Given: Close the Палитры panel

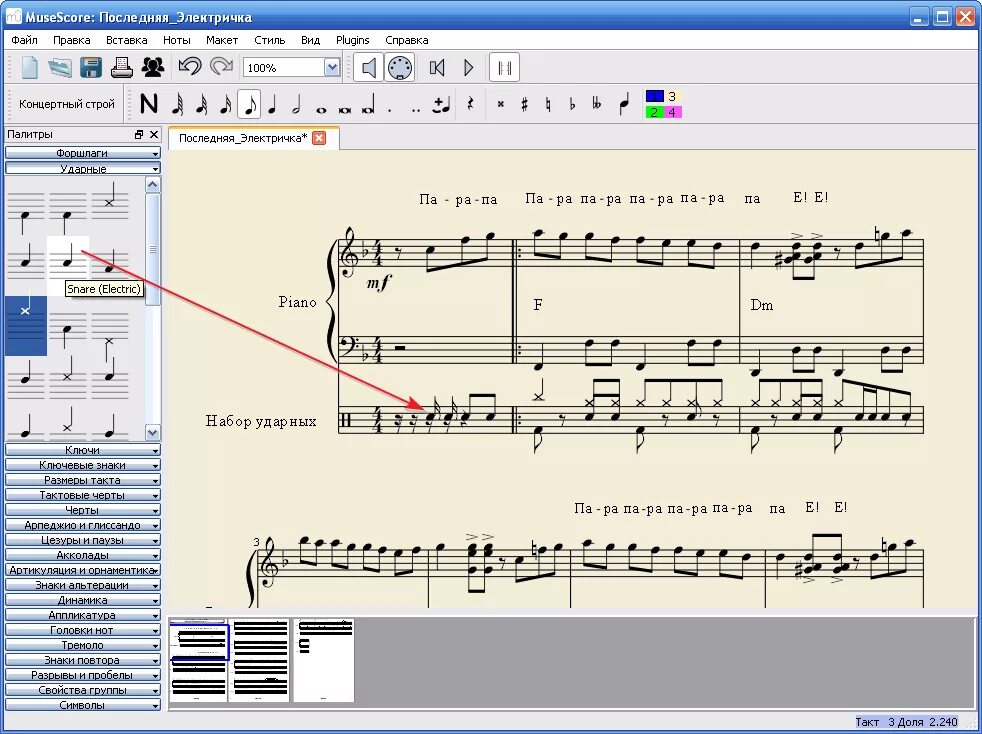Looking at the screenshot, I should pos(154,134).
